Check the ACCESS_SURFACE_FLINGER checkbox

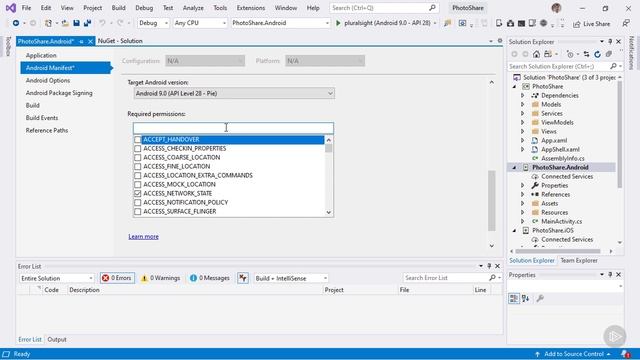tap(138, 211)
